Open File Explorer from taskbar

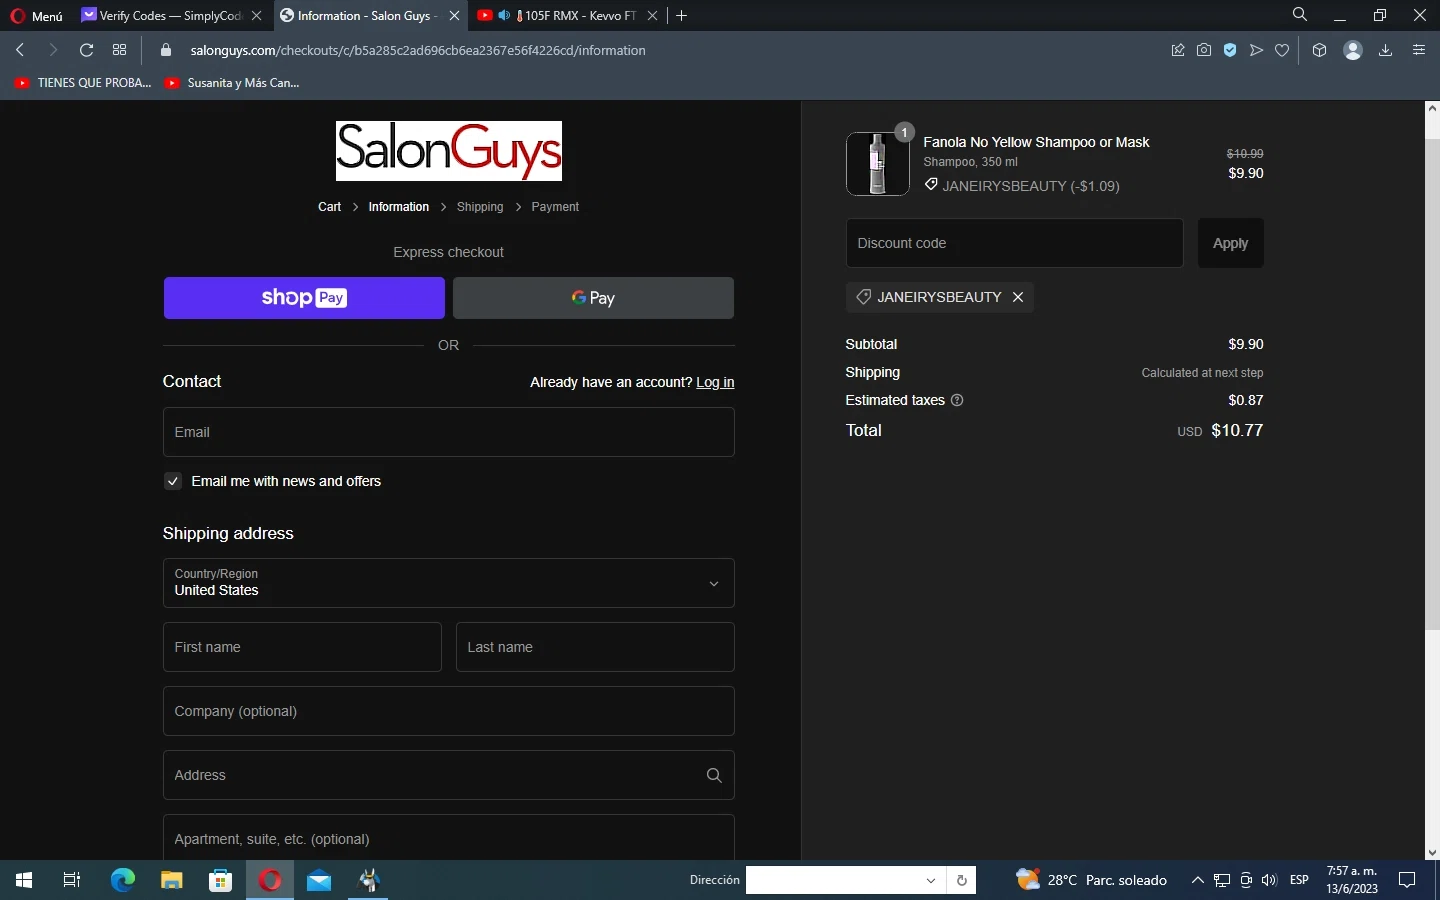coord(172,880)
